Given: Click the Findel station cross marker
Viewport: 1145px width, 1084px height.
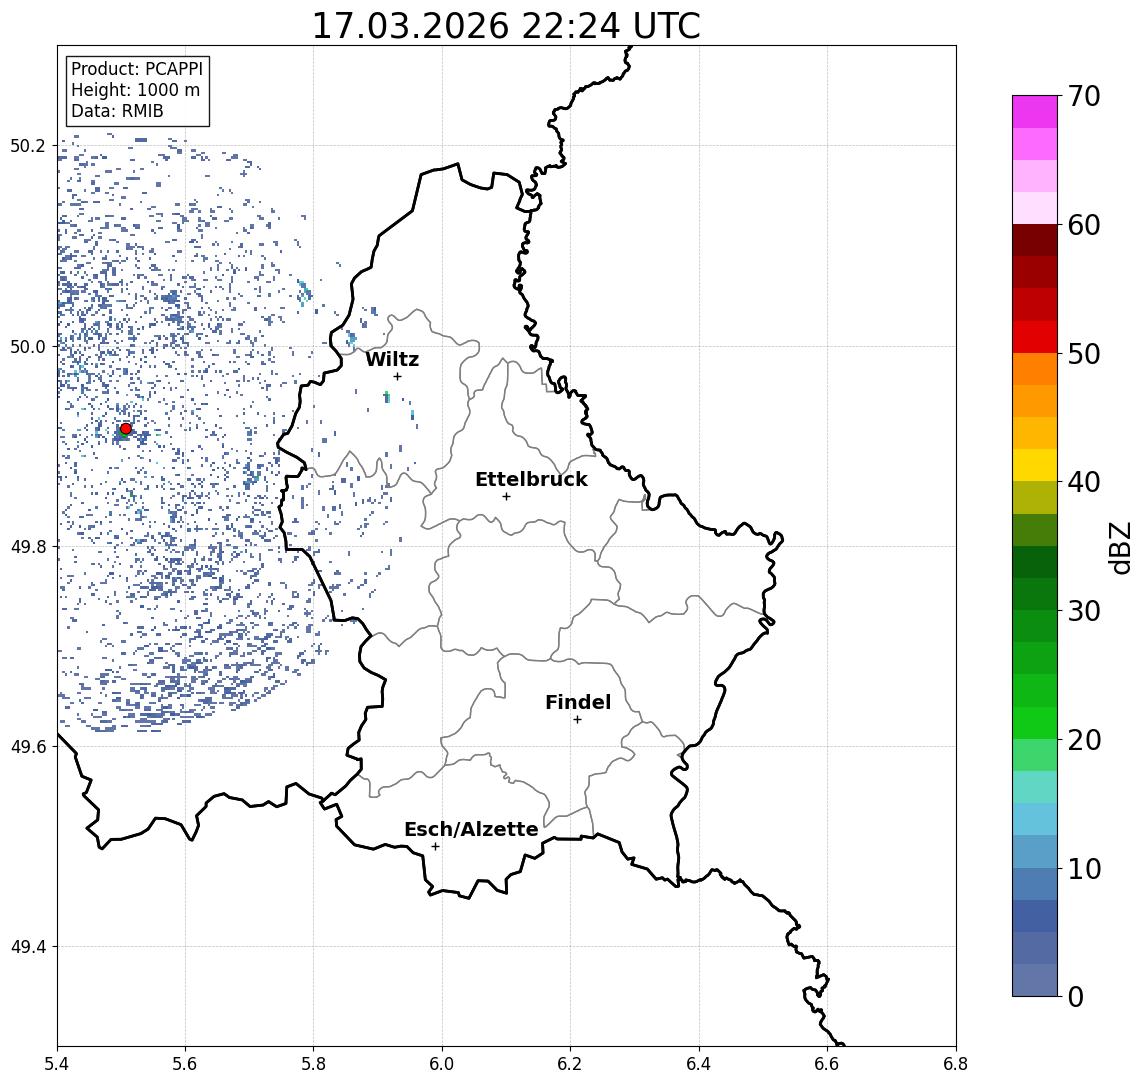Looking at the screenshot, I should point(577,720).
